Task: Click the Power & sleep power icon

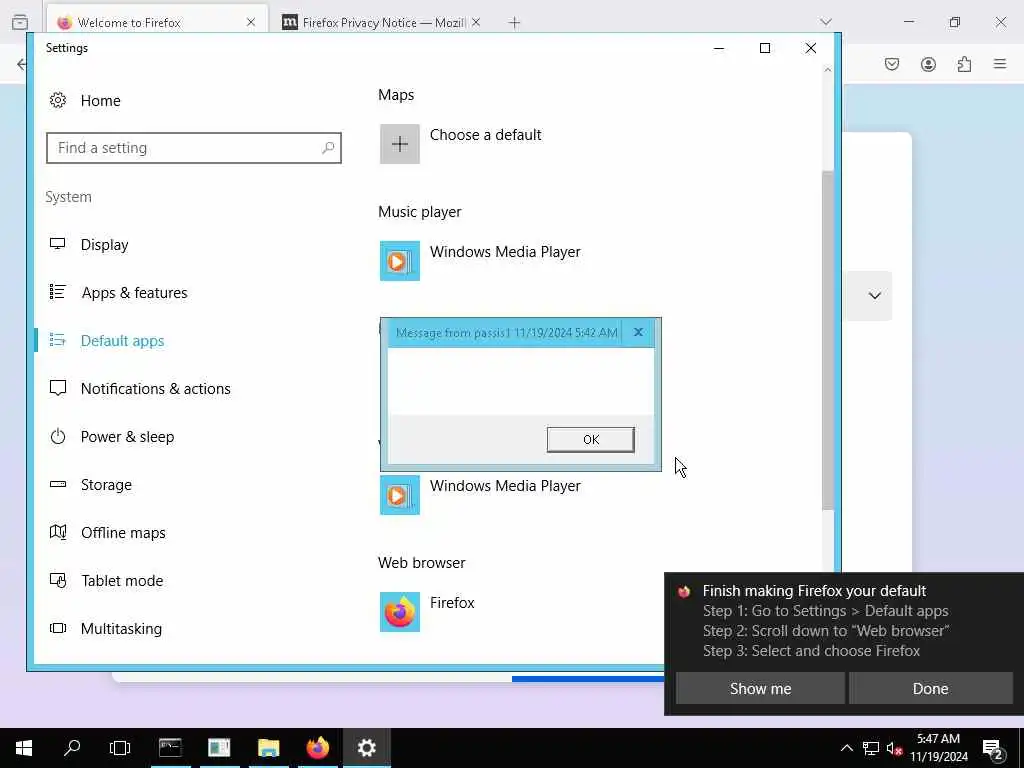Action: click(x=57, y=436)
